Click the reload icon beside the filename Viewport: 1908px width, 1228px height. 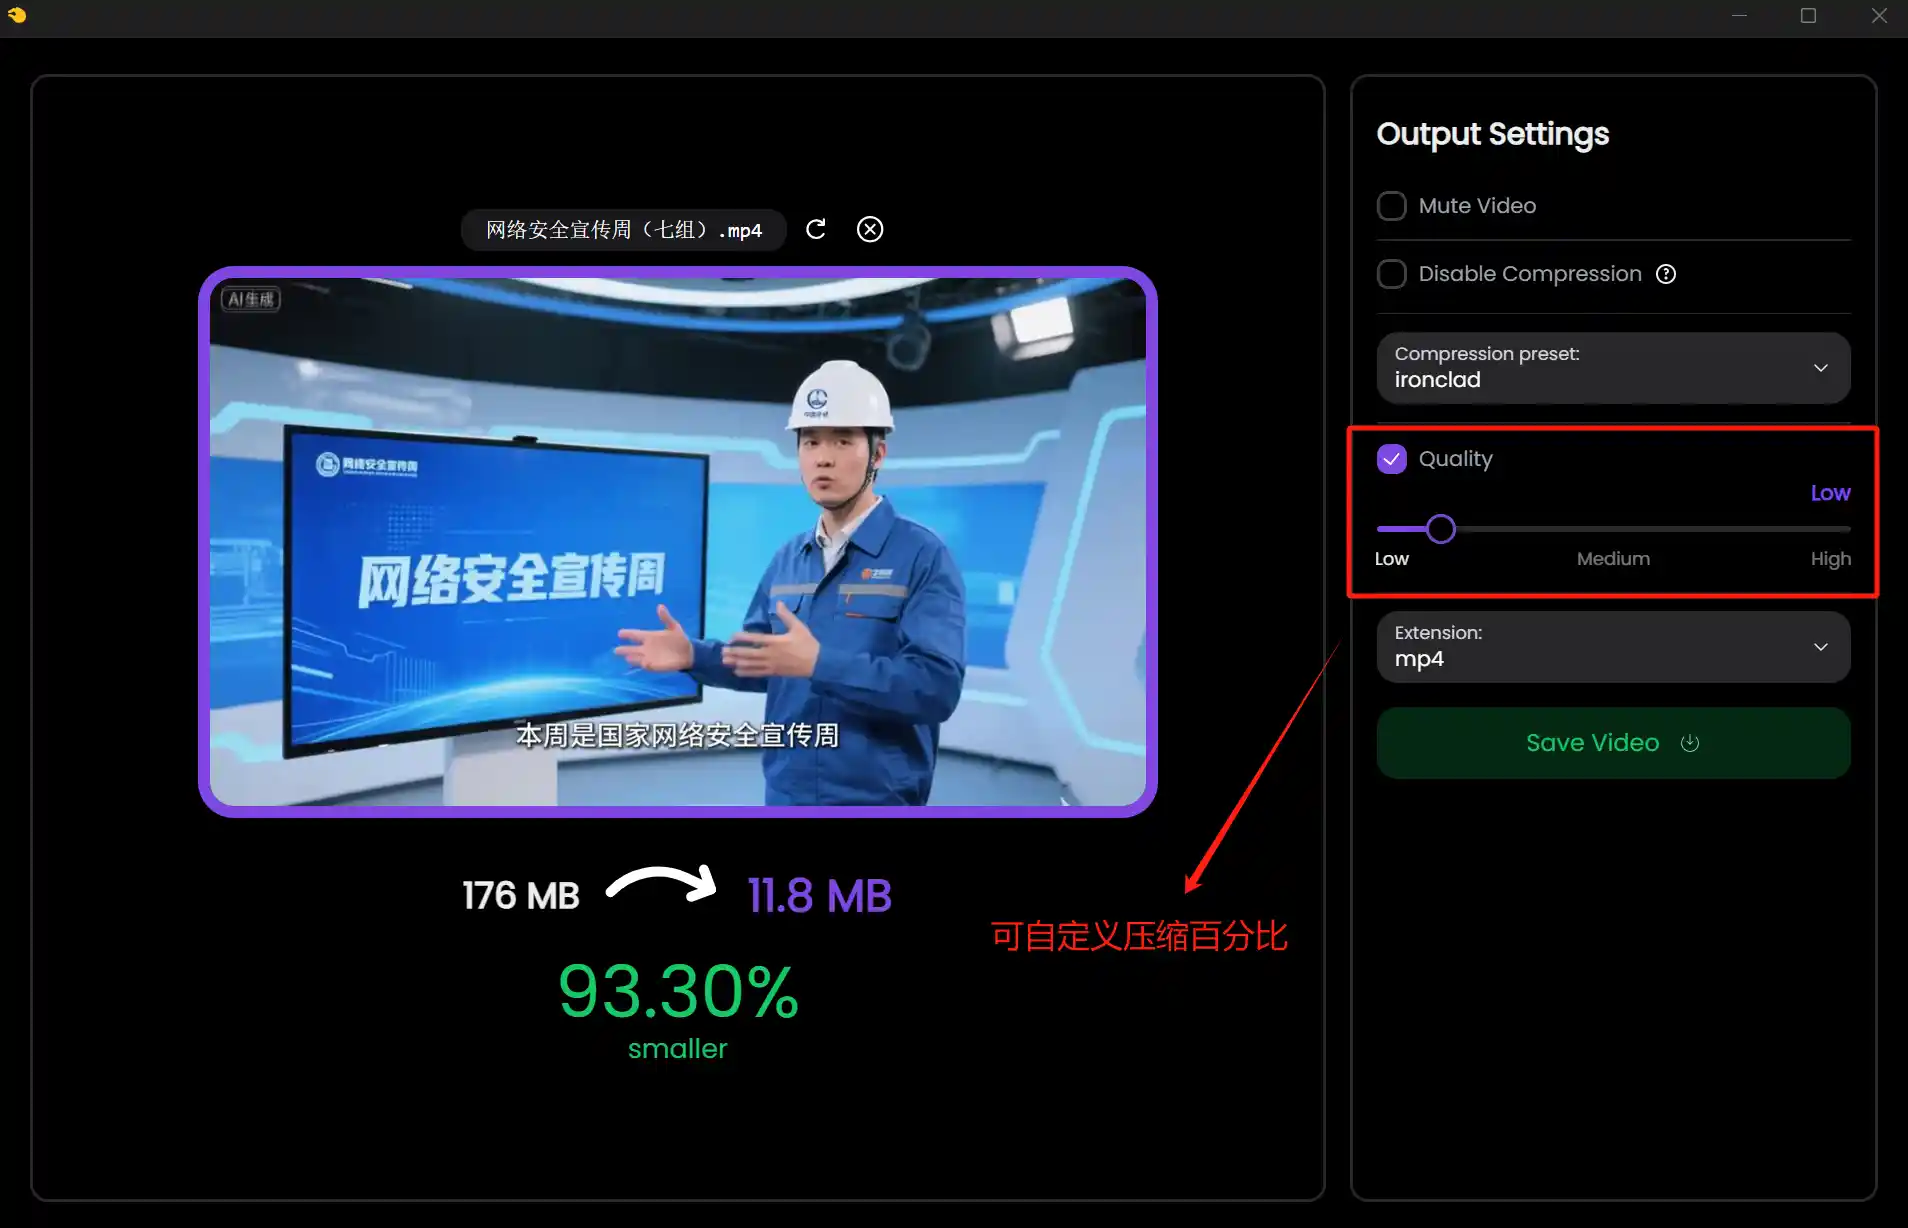click(816, 229)
